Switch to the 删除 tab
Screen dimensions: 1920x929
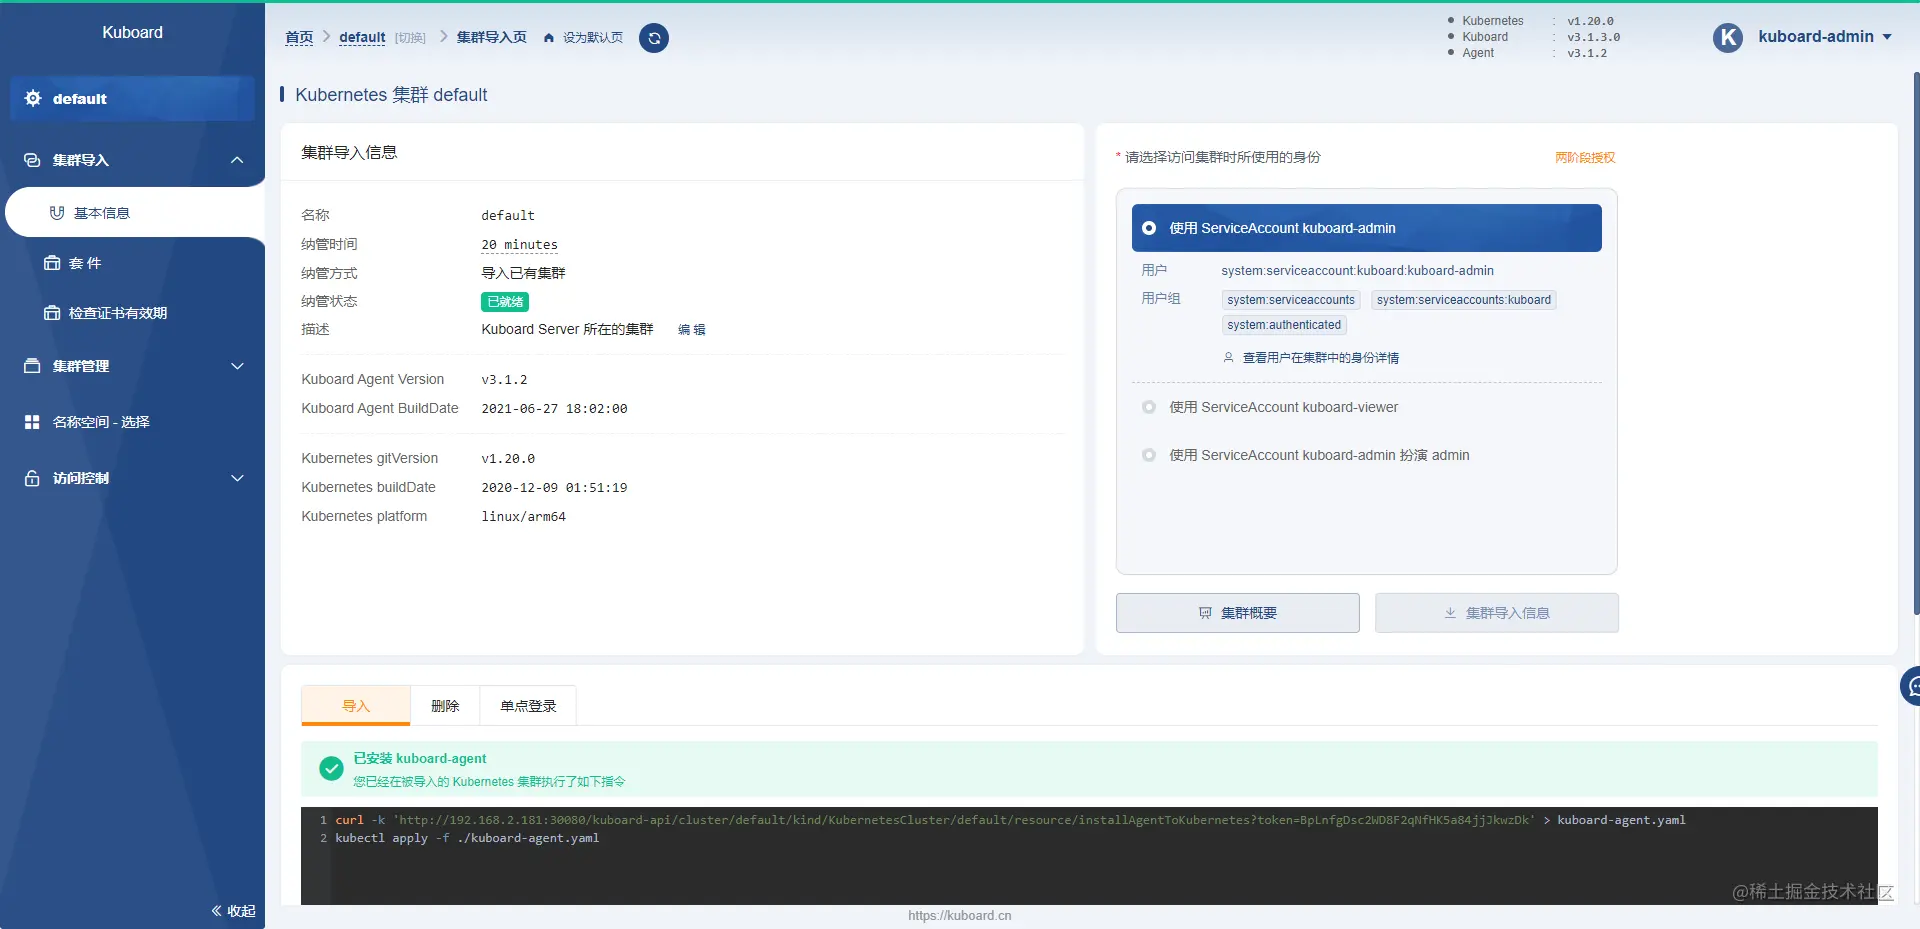coord(445,705)
